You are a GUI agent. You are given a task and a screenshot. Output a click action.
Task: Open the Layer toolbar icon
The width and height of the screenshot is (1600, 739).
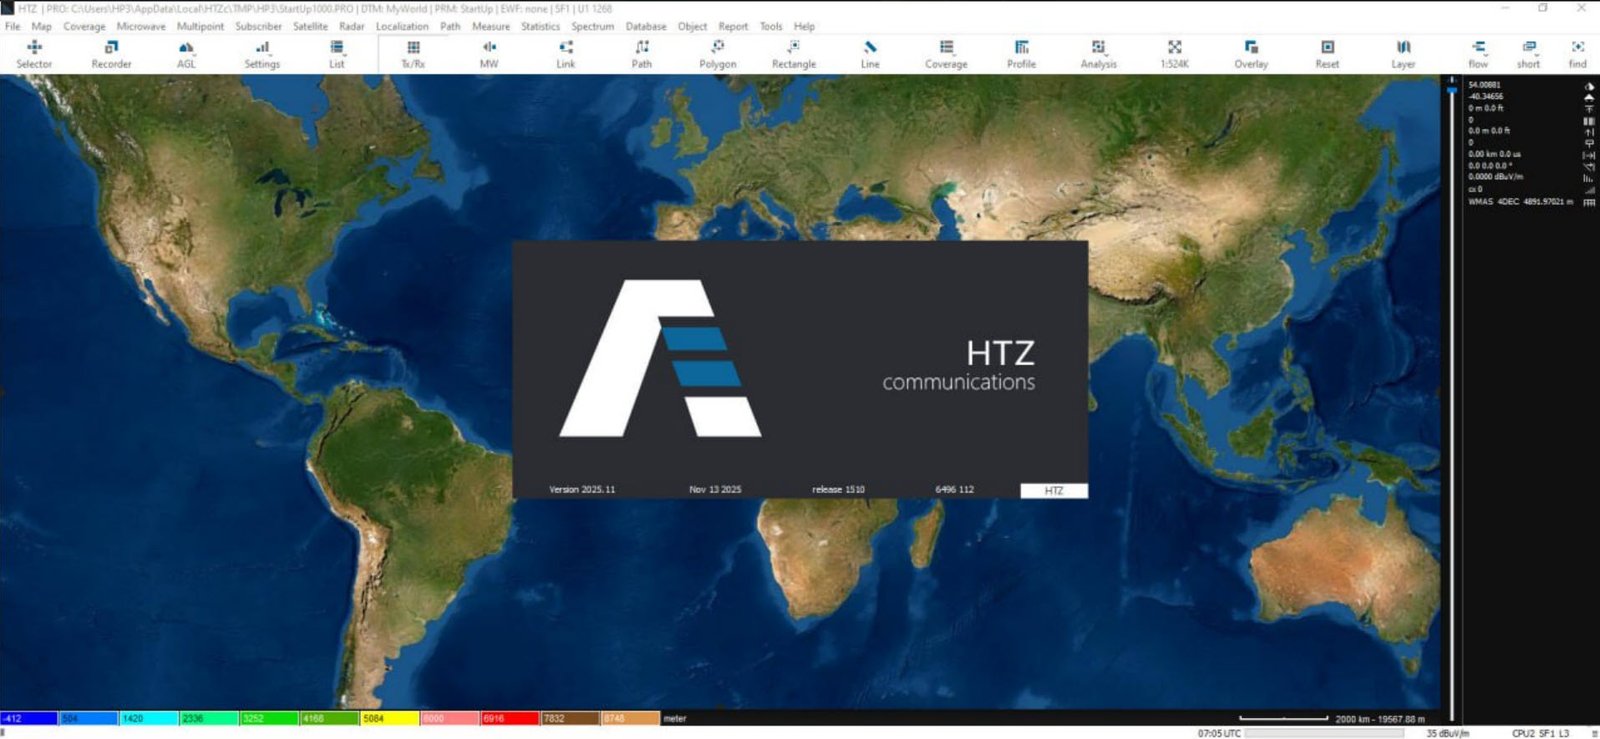coord(1403,54)
